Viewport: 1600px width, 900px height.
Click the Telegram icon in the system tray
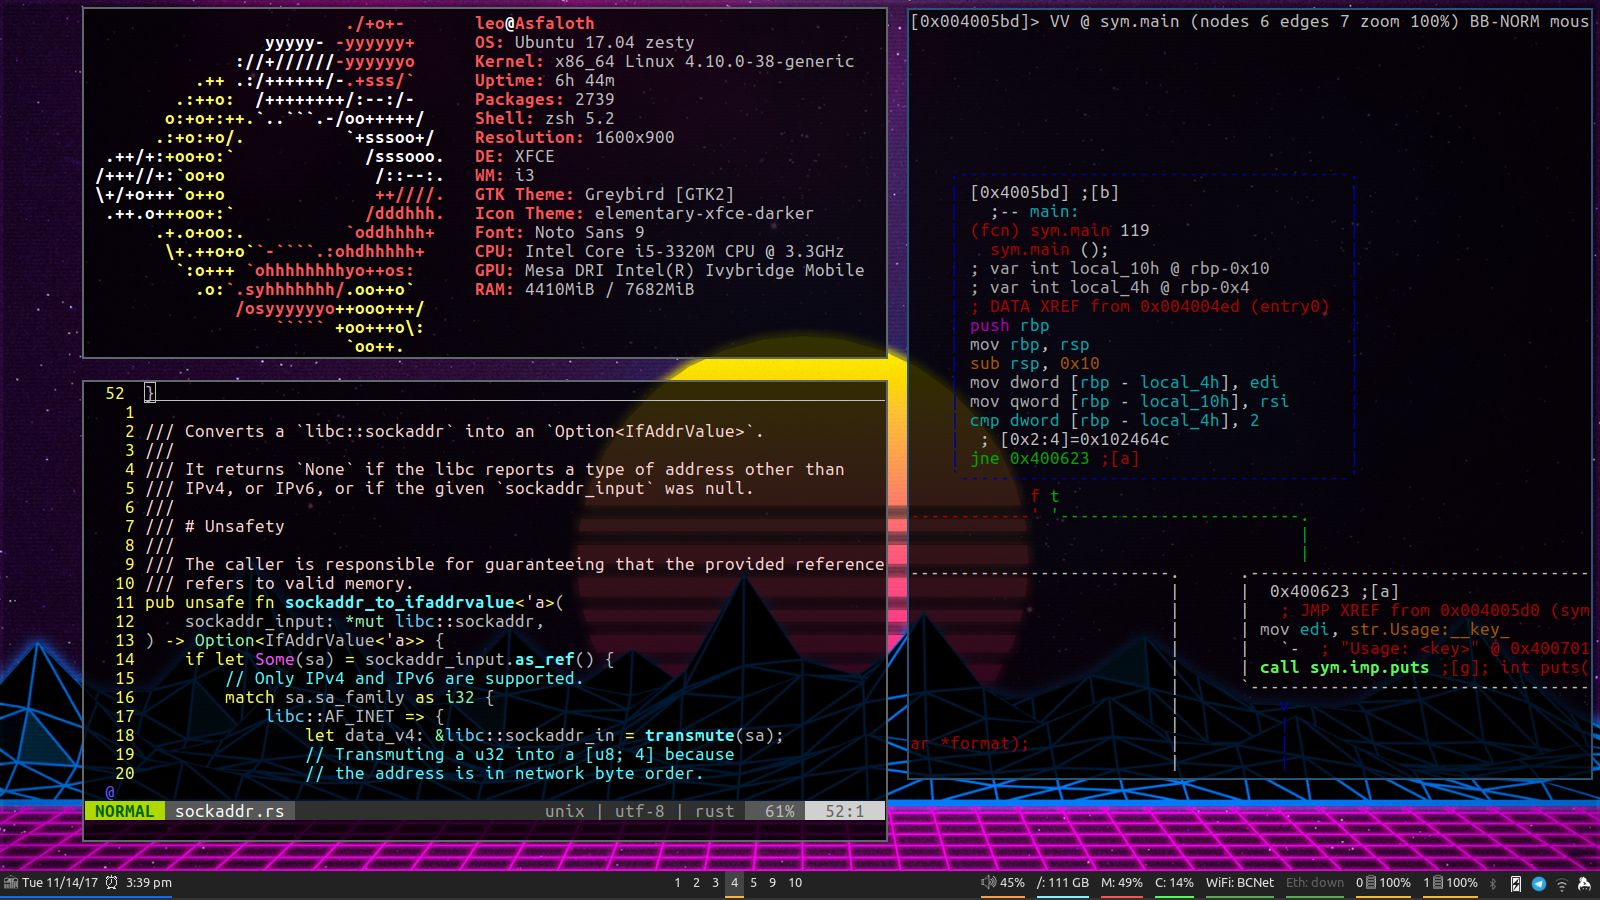(x=1537, y=883)
